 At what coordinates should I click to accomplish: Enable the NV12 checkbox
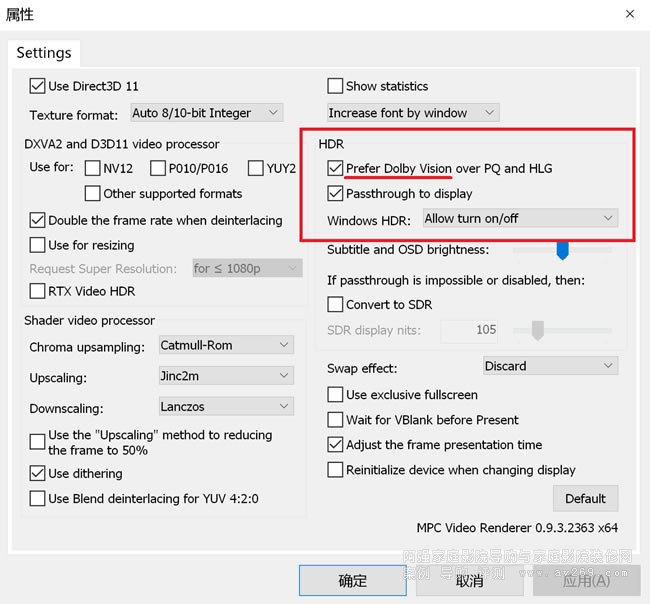[93, 168]
